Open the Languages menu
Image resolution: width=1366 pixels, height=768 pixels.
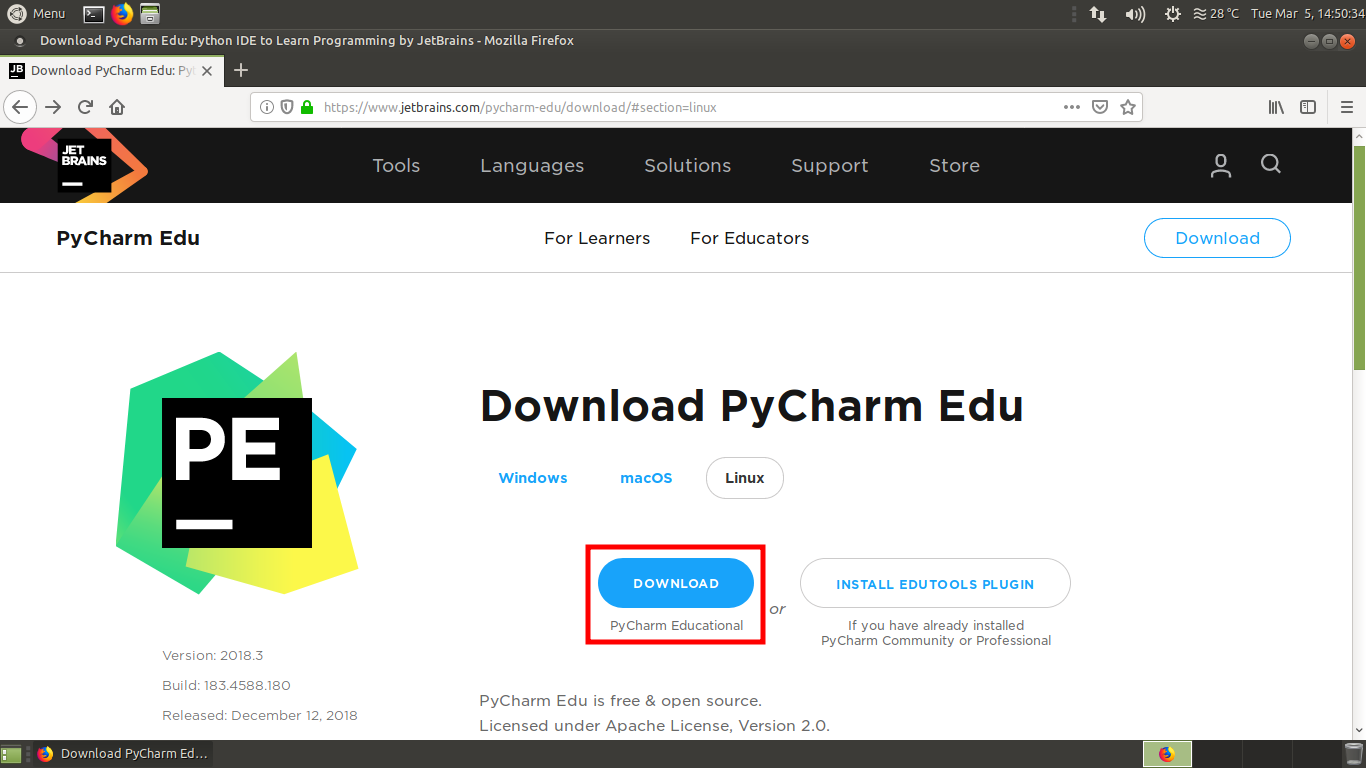click(532, 166)
